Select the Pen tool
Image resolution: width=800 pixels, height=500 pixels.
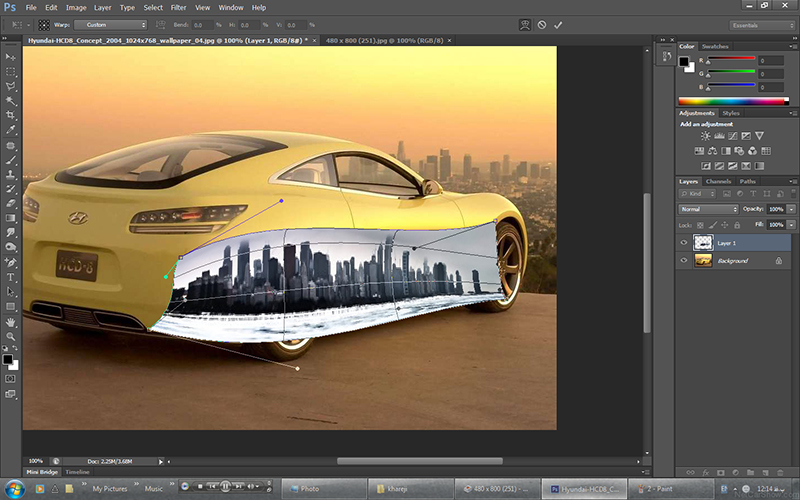pyautogui.click(x=10, y=263)
